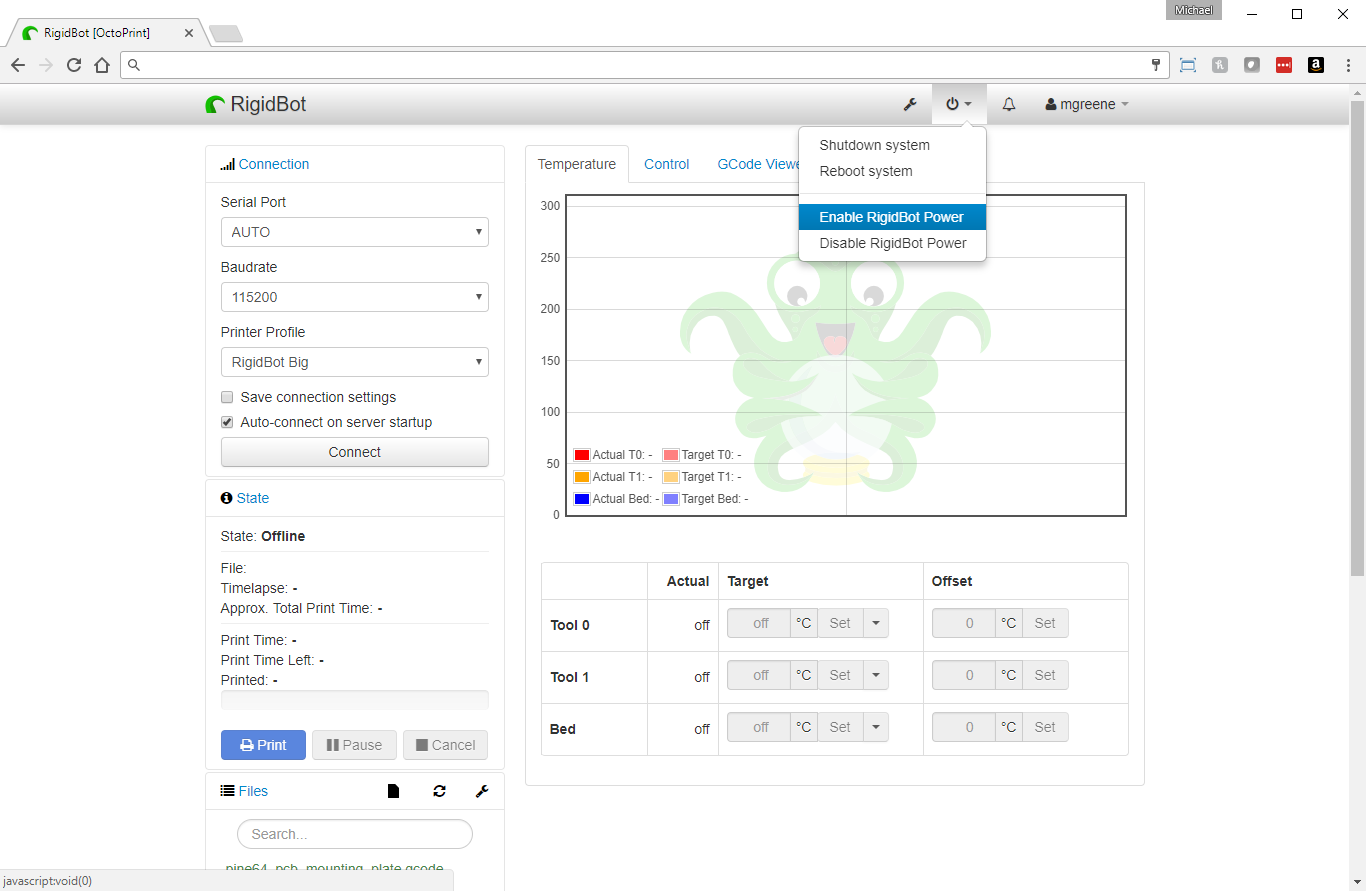Click the Cancel button
1366x891 pixels.
[446, 745]
